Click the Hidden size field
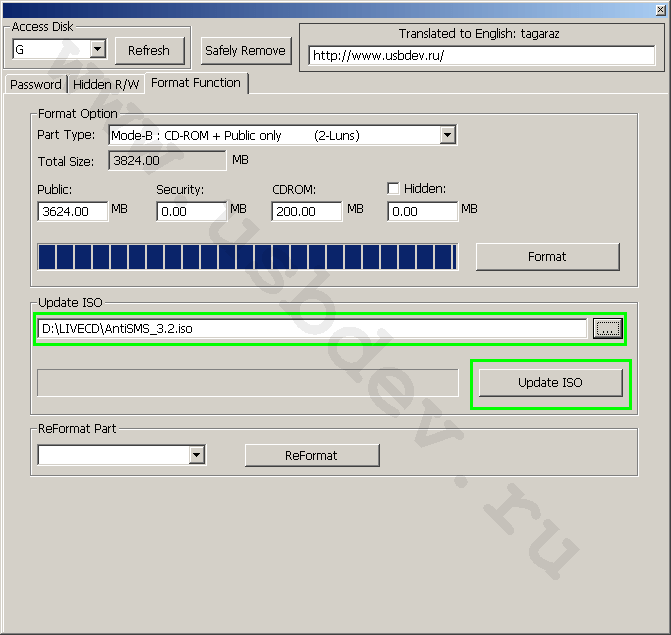This screenshot has width=671, height=635. (423, 211)
